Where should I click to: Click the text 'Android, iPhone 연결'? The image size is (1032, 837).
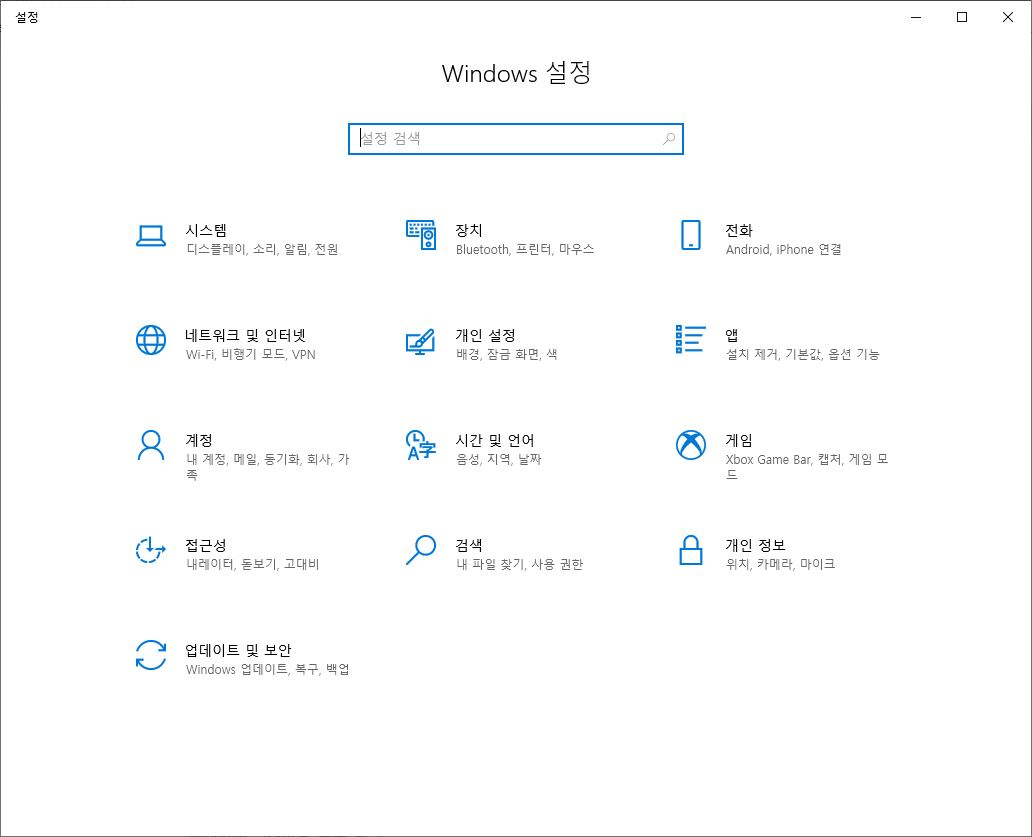click(x=783, y=249)
